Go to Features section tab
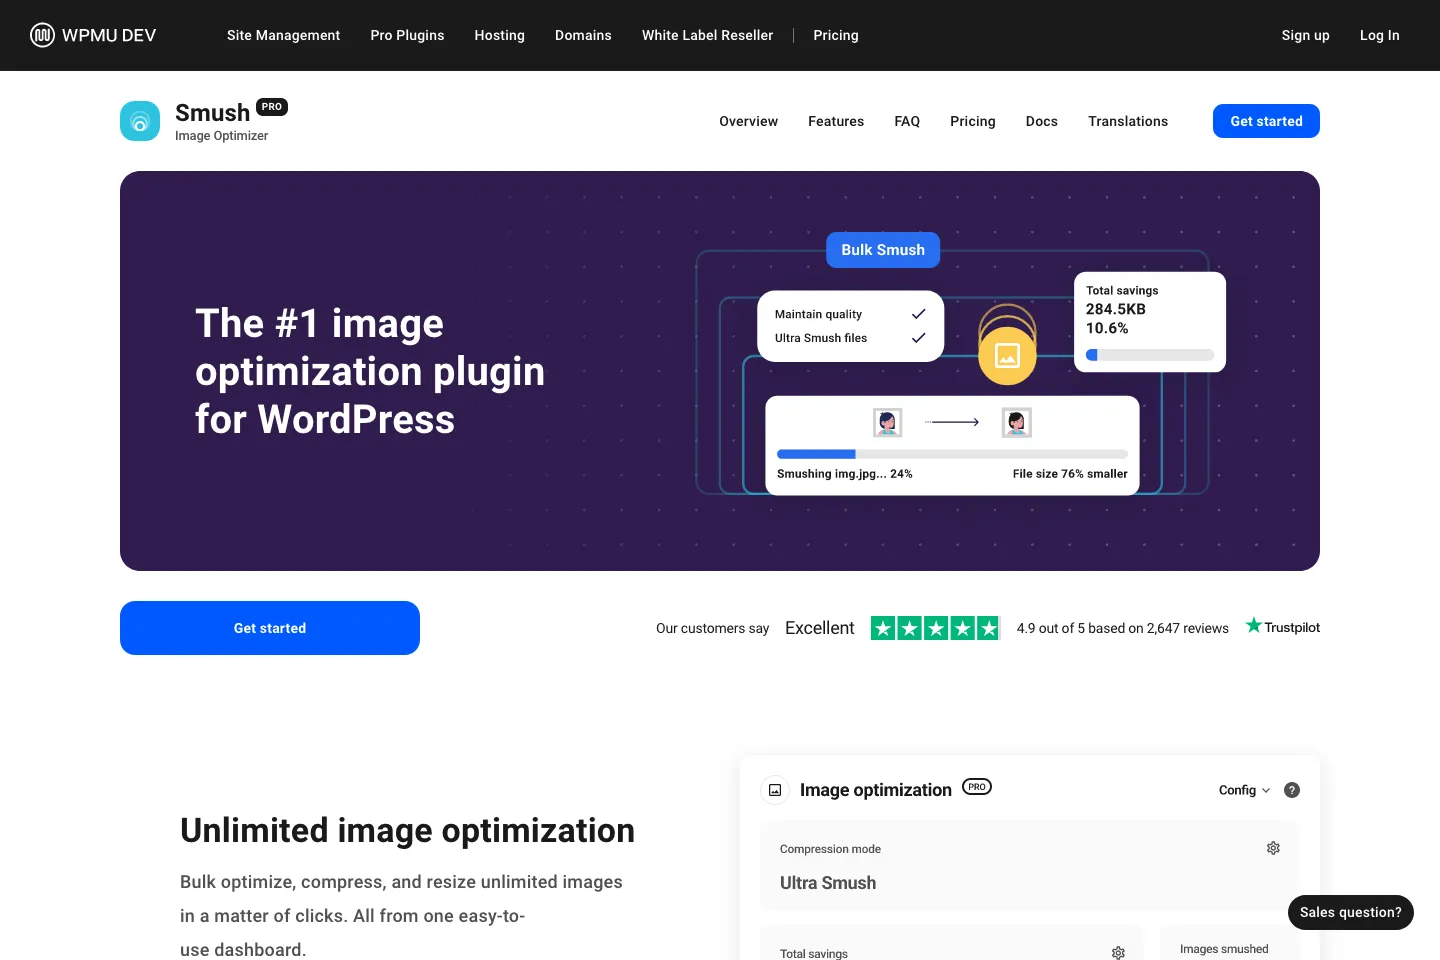 tap(836, 121)
